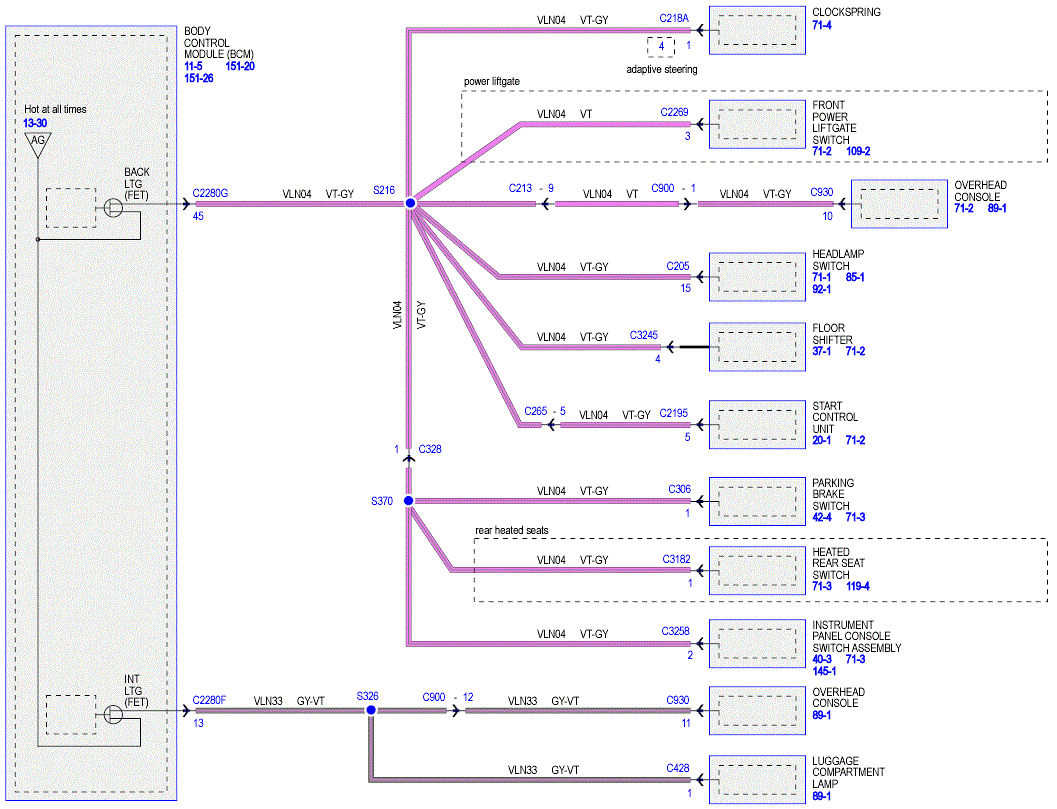Click the INT LTG FET circle symbol
The image size is (1057, 809).
(x=113, y=714)
